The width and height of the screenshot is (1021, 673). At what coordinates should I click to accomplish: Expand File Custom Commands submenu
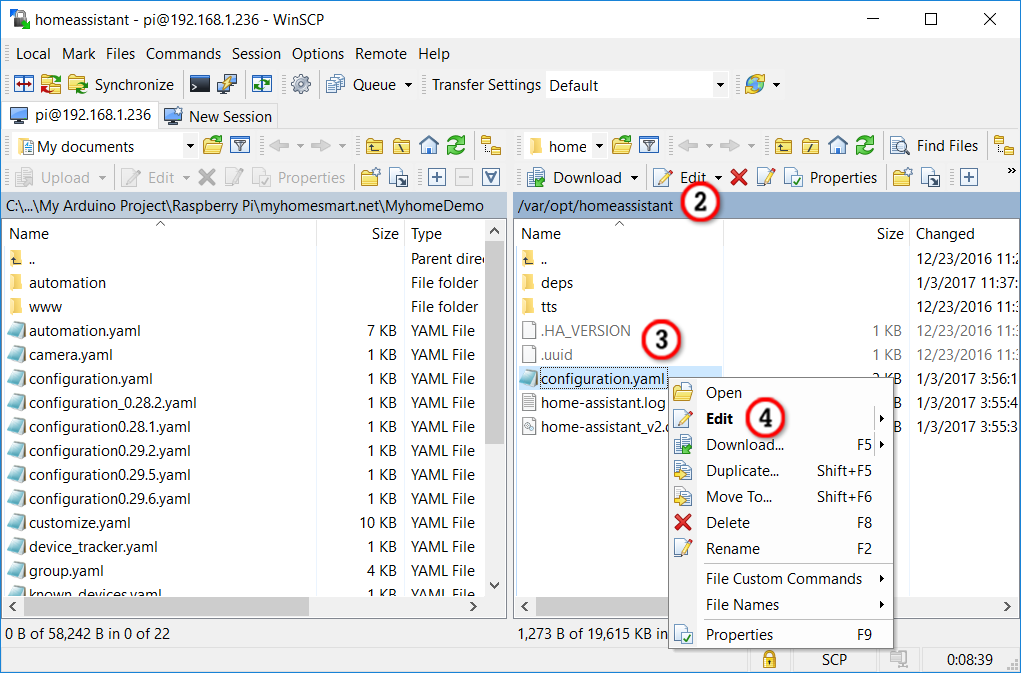781,579
